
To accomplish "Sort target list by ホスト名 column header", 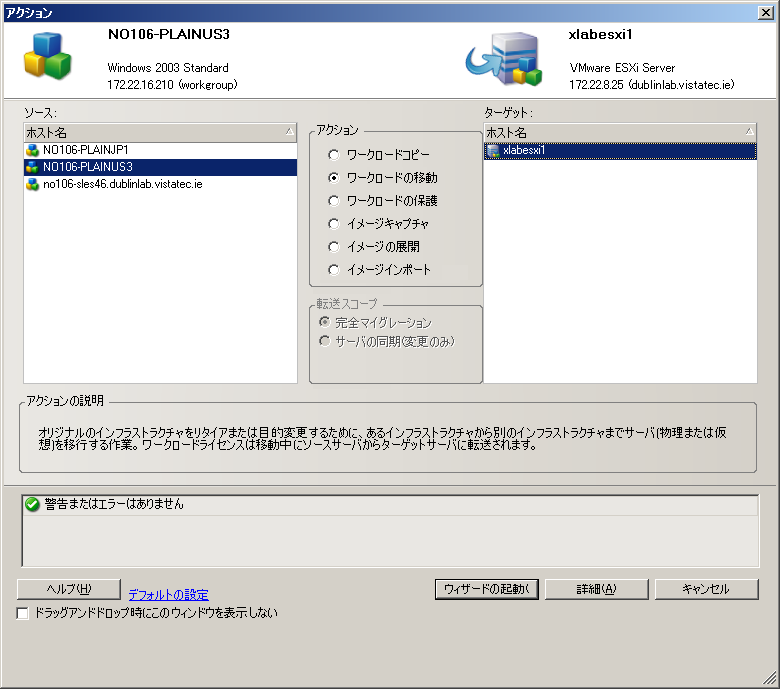I will coord(620,133).
